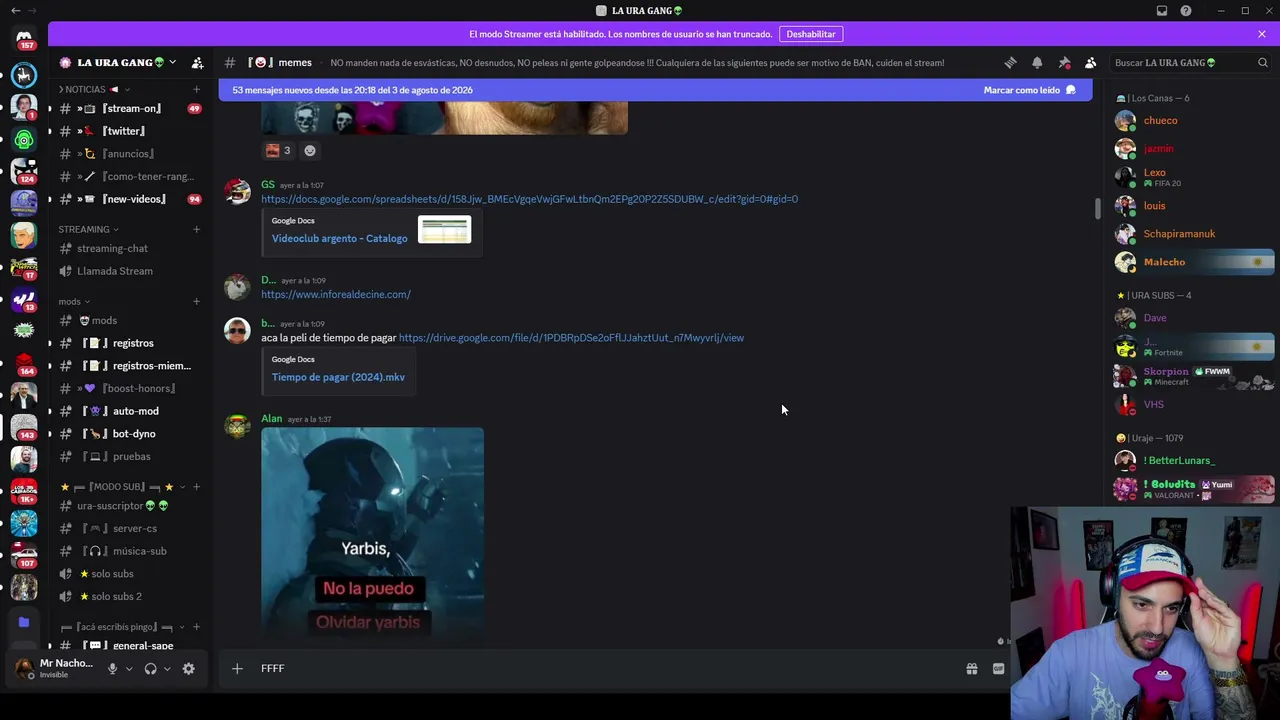
Task: Toggle the member list visibility
Action: [x=1091, y=62]
